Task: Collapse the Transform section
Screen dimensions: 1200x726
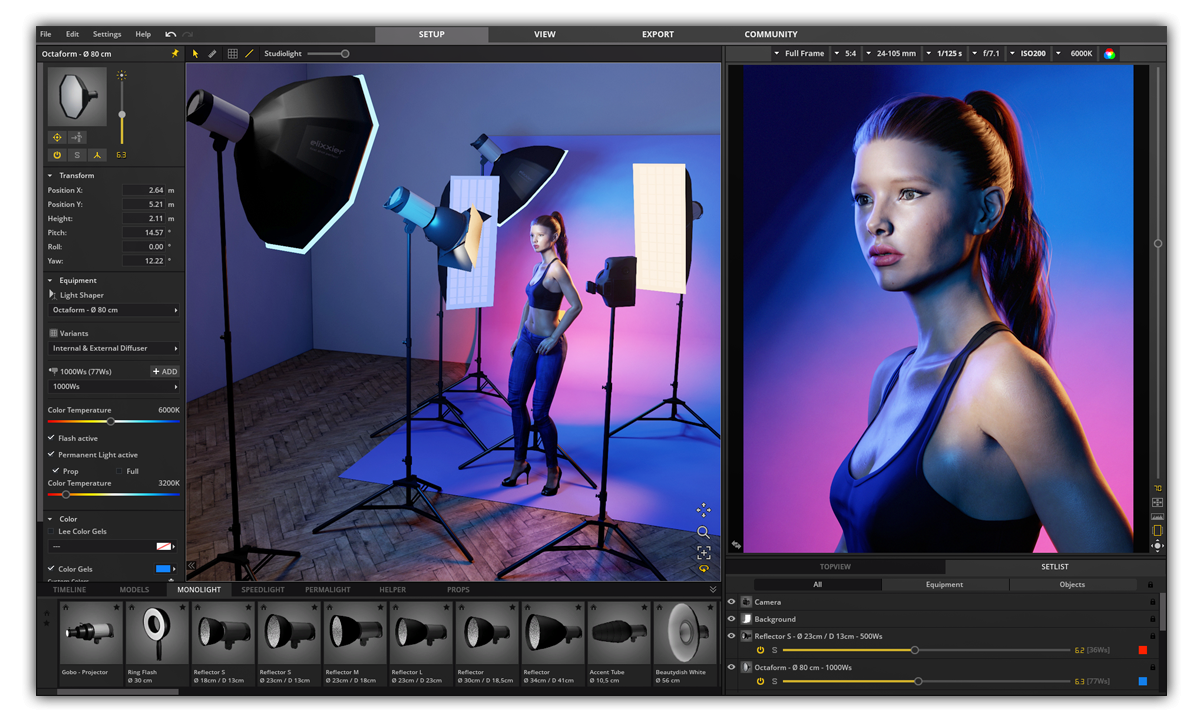Action: 51,176
